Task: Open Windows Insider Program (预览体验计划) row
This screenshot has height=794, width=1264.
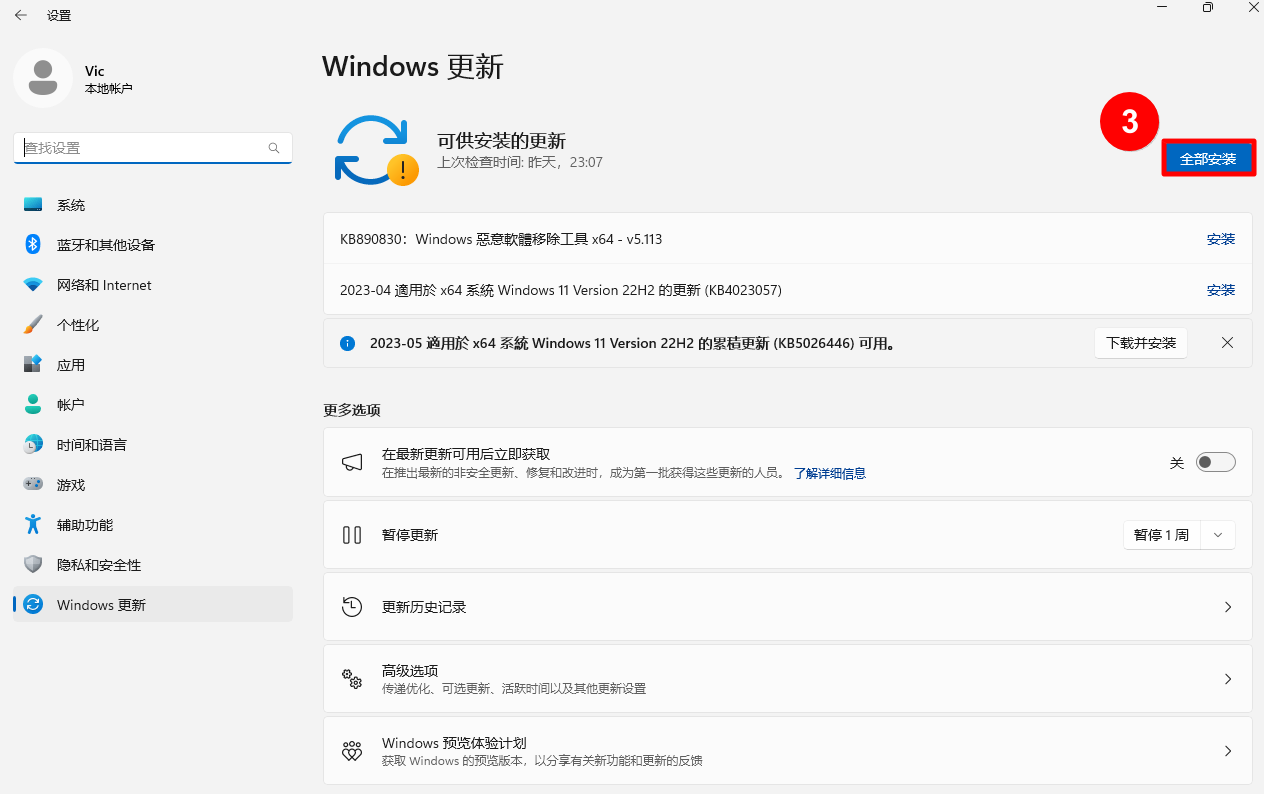Action: [x=787, y=751]
